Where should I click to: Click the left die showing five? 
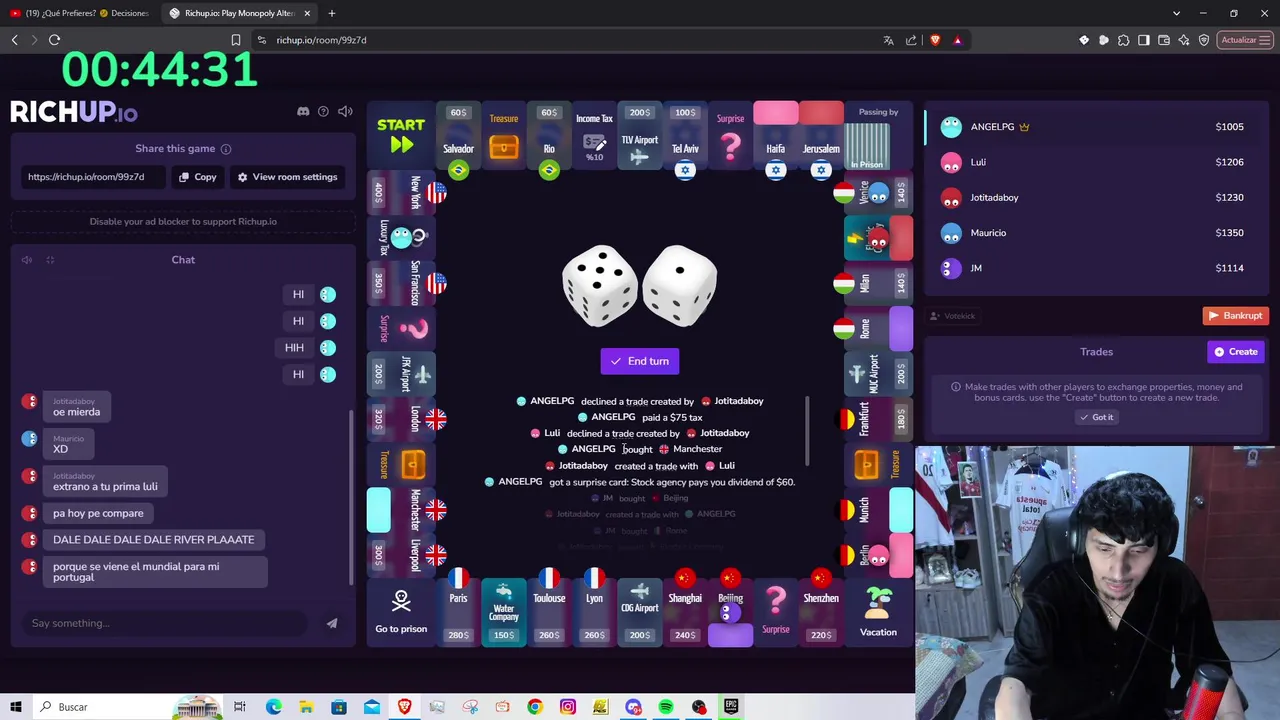[600, 285]
